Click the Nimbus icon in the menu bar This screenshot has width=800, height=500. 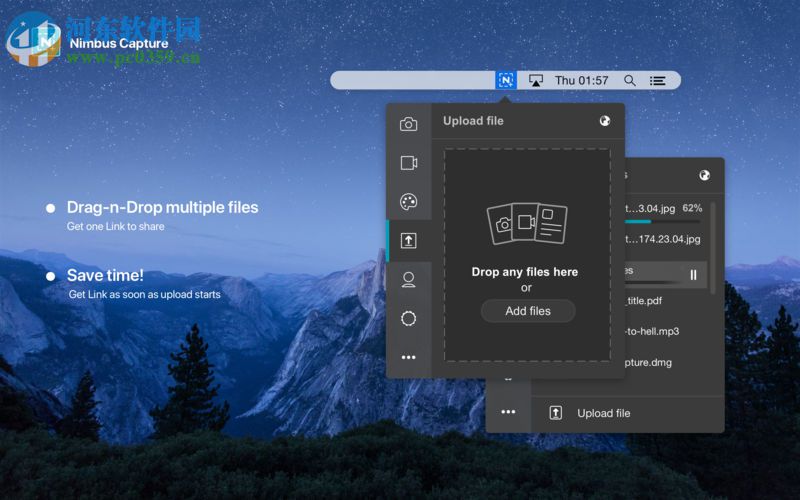[x=506, y=80]
